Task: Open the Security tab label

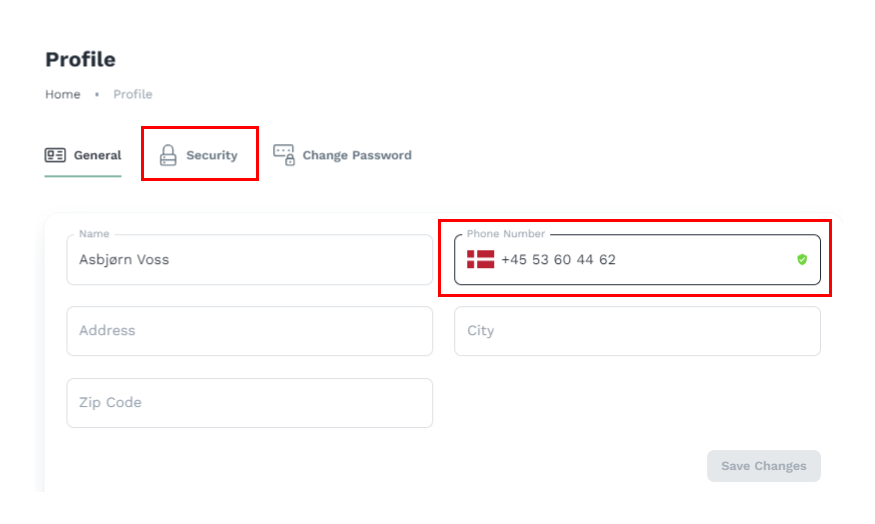Action: tap(212, 155)
